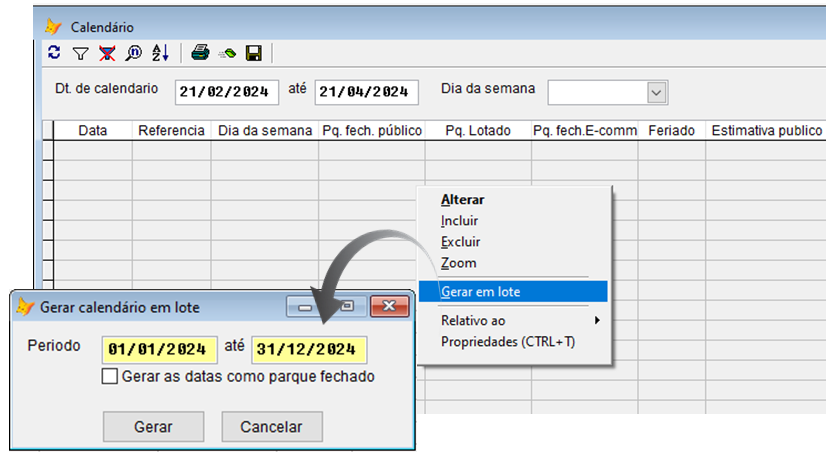The width and height of the screenshot is (832, 457).
Task: Click the Calendário window title icon
Action: [x=53, y=27]
